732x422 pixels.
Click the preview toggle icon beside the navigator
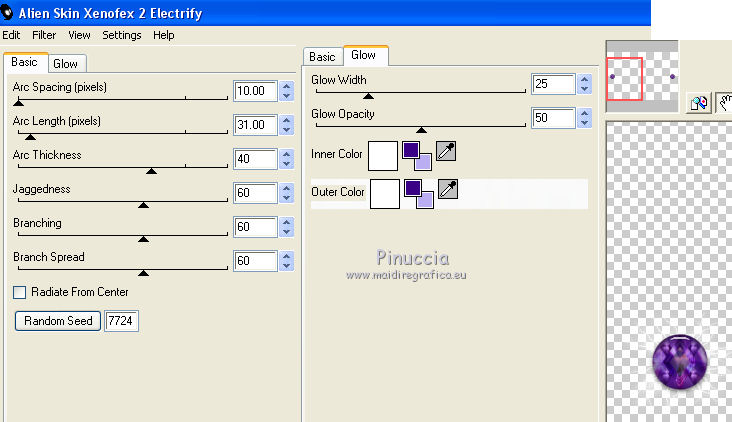coord(698,102)
